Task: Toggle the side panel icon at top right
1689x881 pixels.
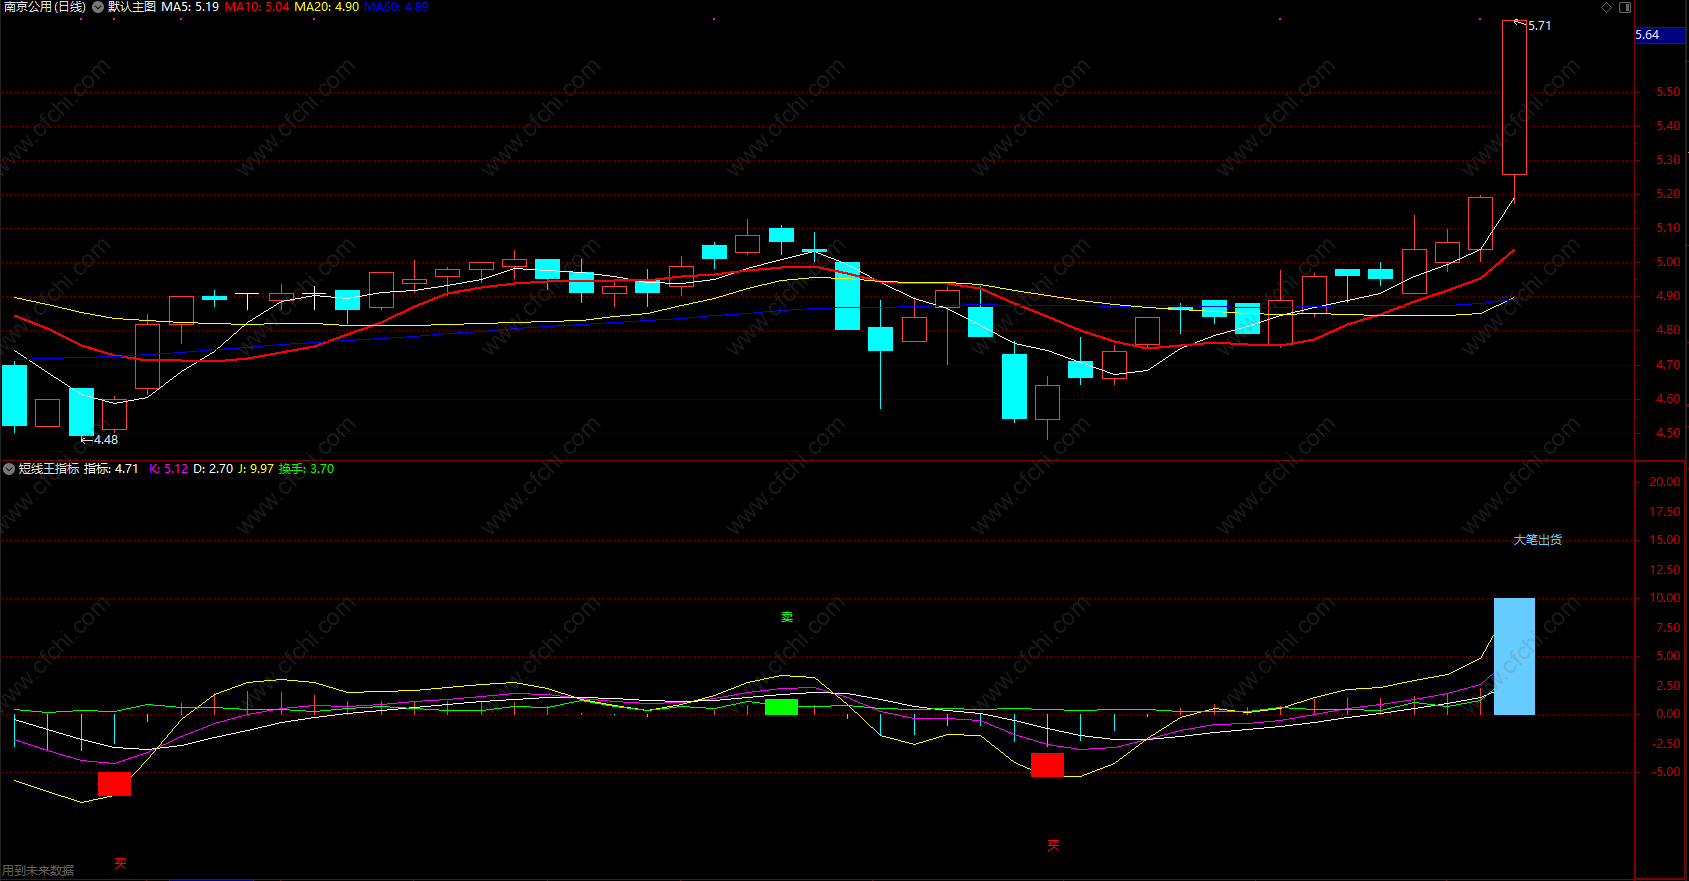Action: pyautogui.click(x=1625, y=7)
